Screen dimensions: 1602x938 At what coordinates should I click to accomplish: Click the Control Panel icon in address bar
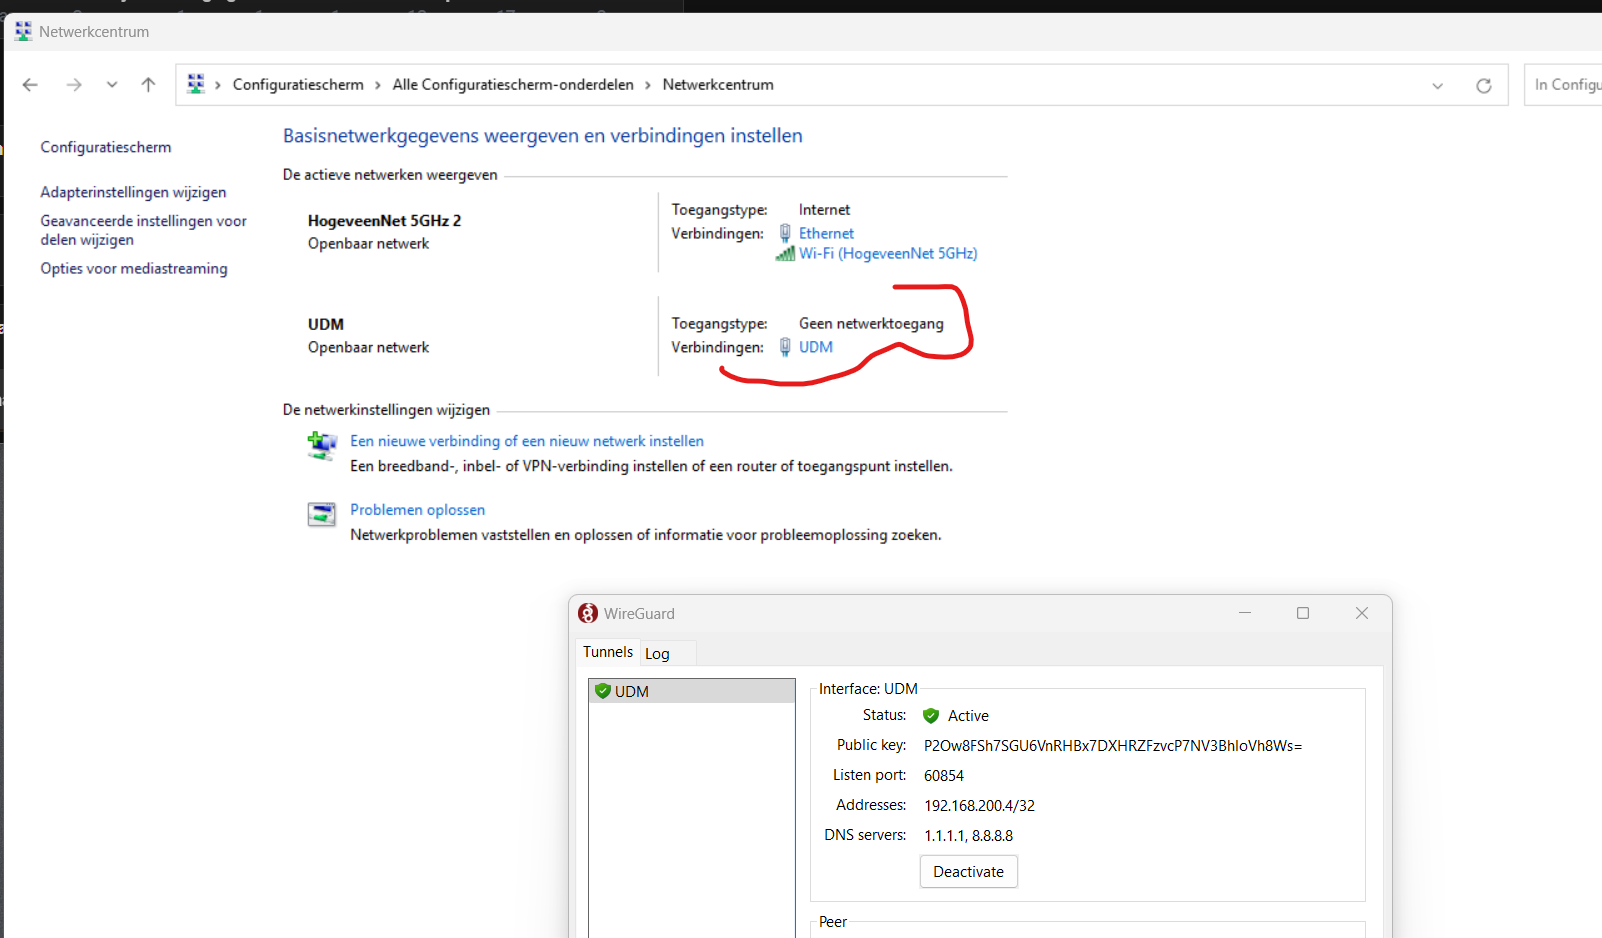coord(196,84)
